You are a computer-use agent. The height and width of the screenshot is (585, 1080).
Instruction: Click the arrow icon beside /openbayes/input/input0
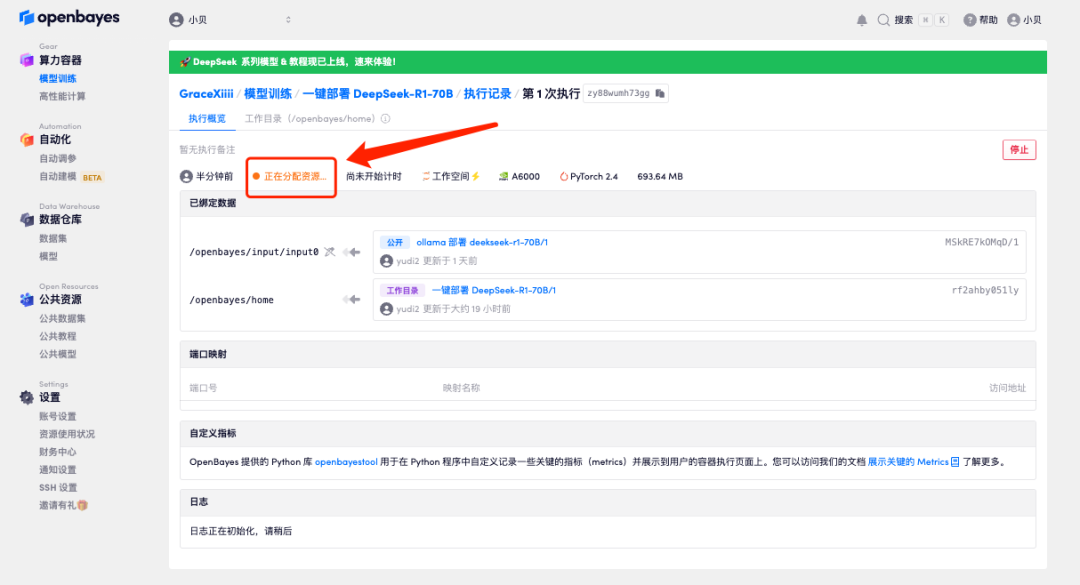(352, 252)
